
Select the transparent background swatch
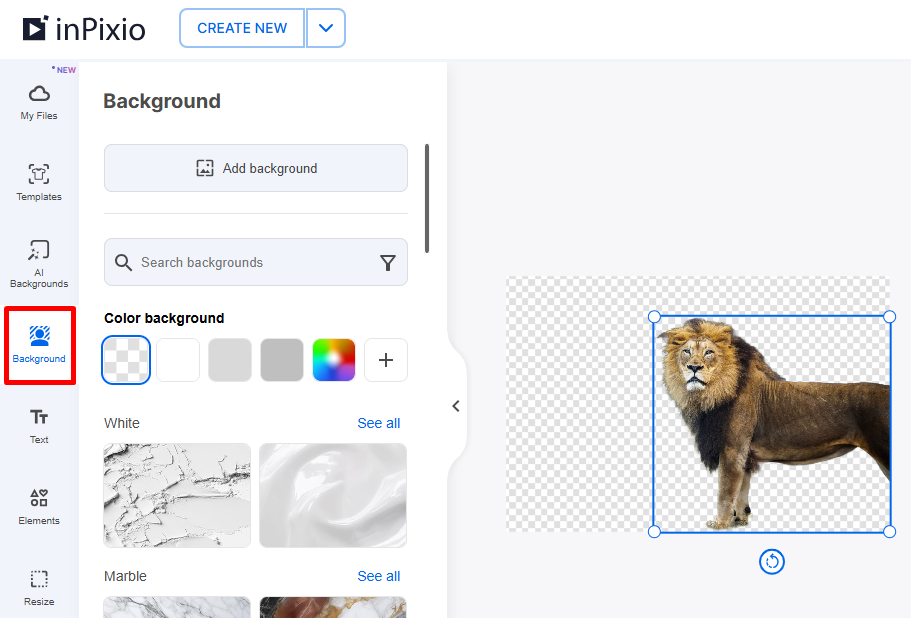pyautogui.click(x=125, y=359)
